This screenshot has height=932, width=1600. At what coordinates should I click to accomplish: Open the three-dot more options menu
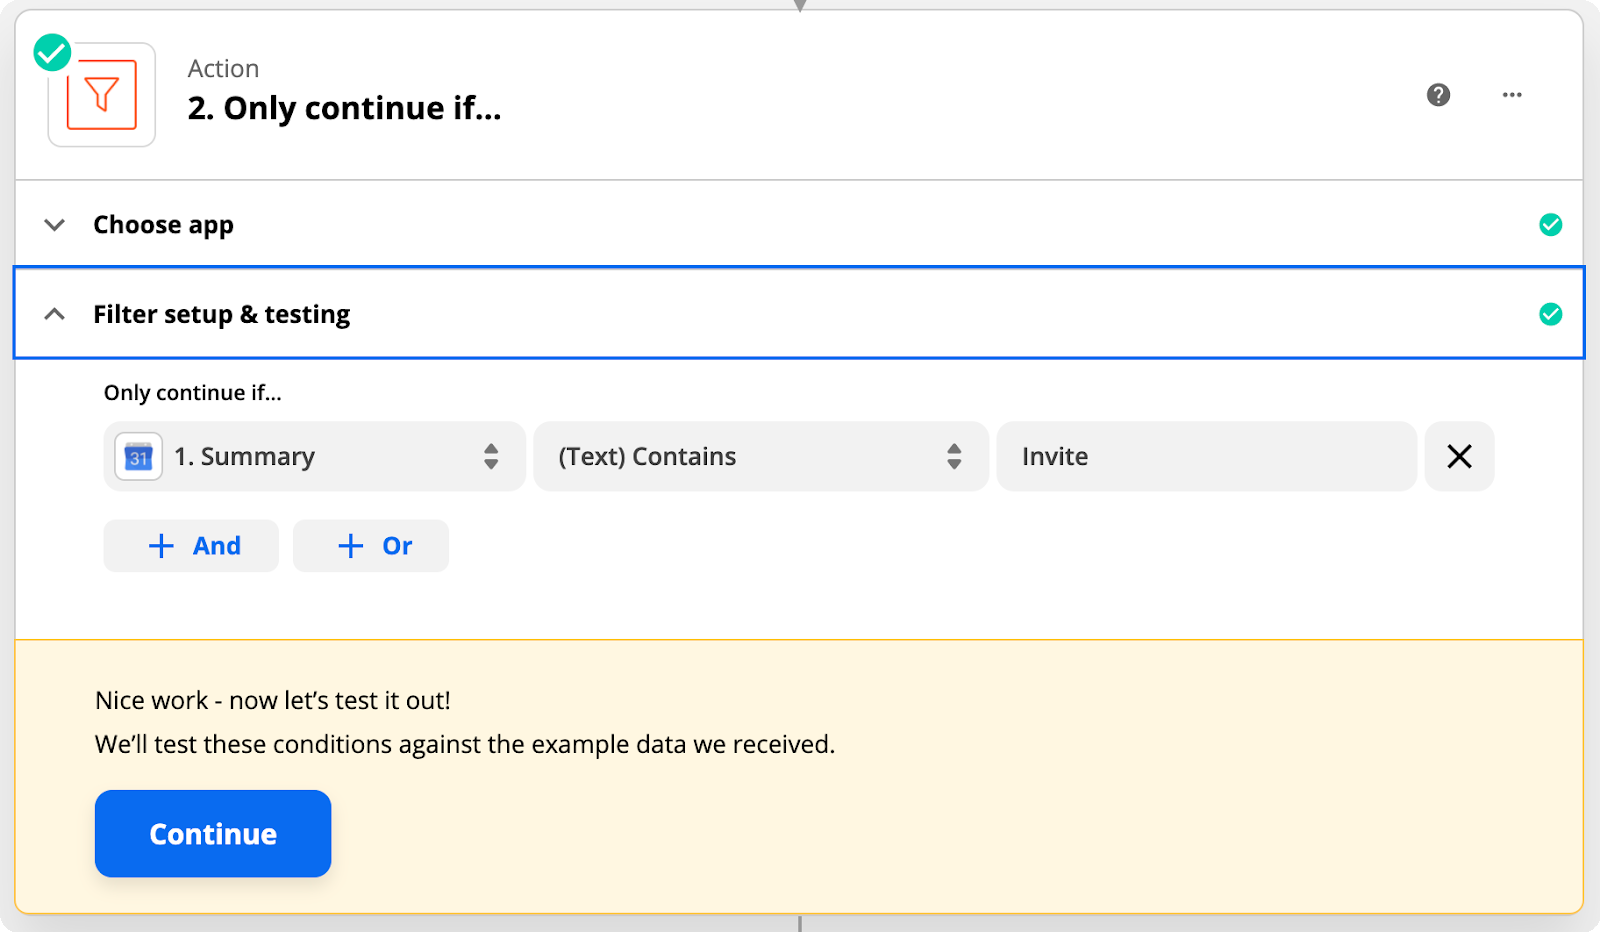coord(1512,95)
